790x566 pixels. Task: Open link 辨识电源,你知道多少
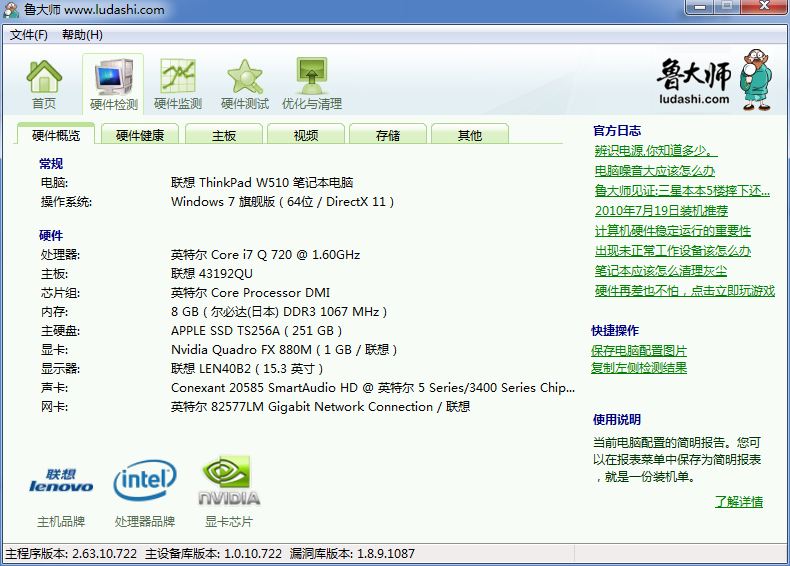(655, 151)
